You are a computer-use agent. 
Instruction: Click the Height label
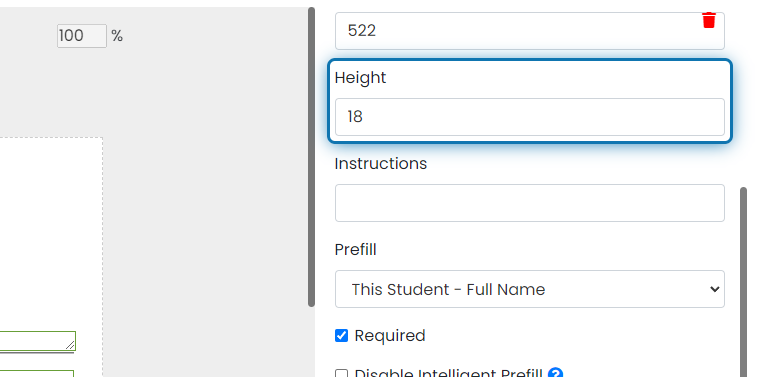pyautogui.click(x=360, y=77)
